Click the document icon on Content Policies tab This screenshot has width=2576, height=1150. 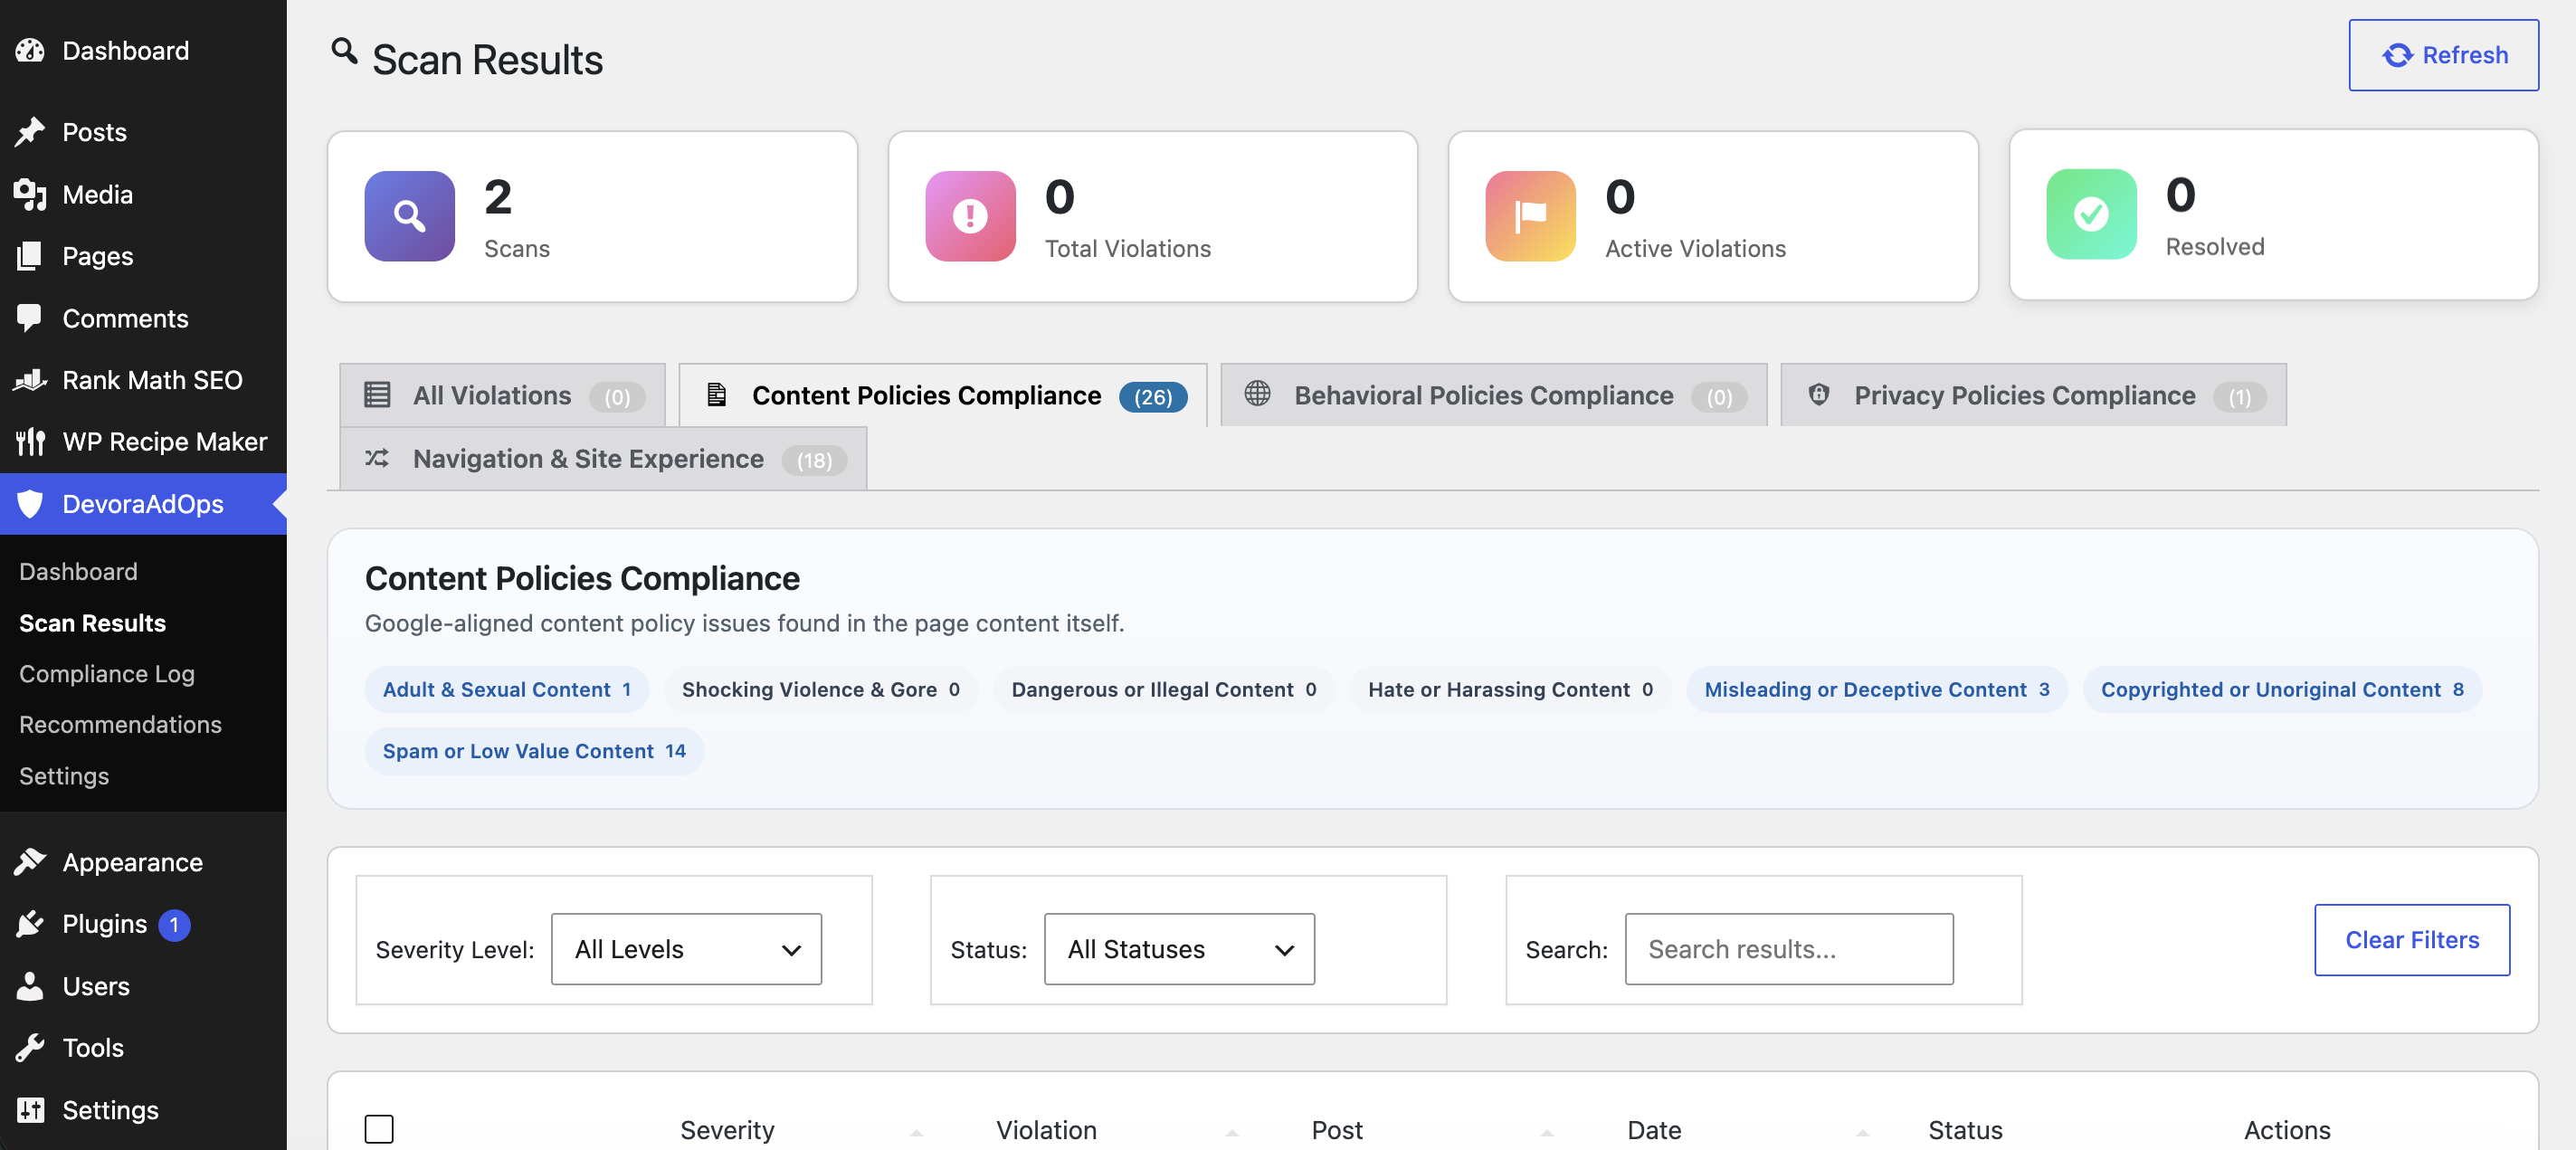716,394
